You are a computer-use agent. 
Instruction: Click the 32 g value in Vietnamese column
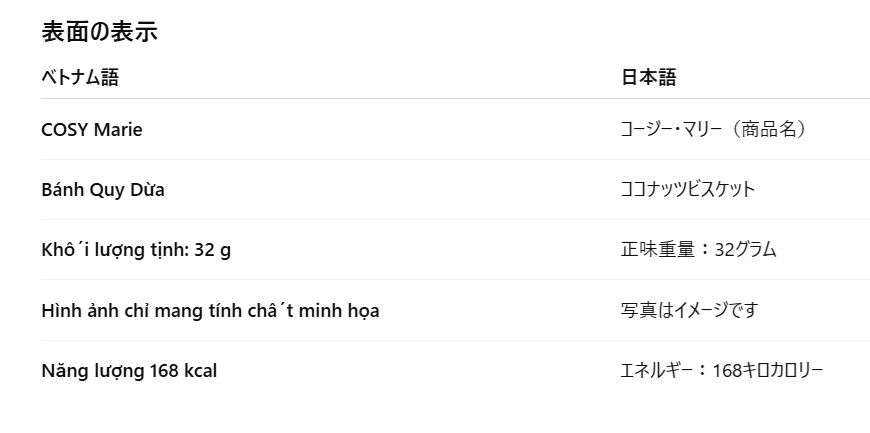click(212, 249)
